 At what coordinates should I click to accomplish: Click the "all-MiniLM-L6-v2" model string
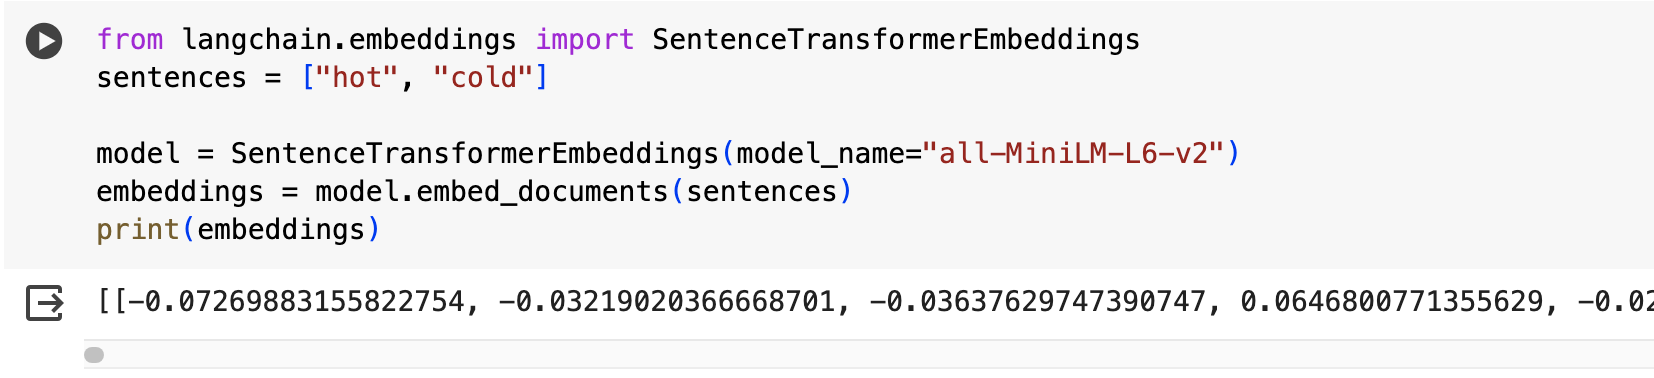point(1074,153)
